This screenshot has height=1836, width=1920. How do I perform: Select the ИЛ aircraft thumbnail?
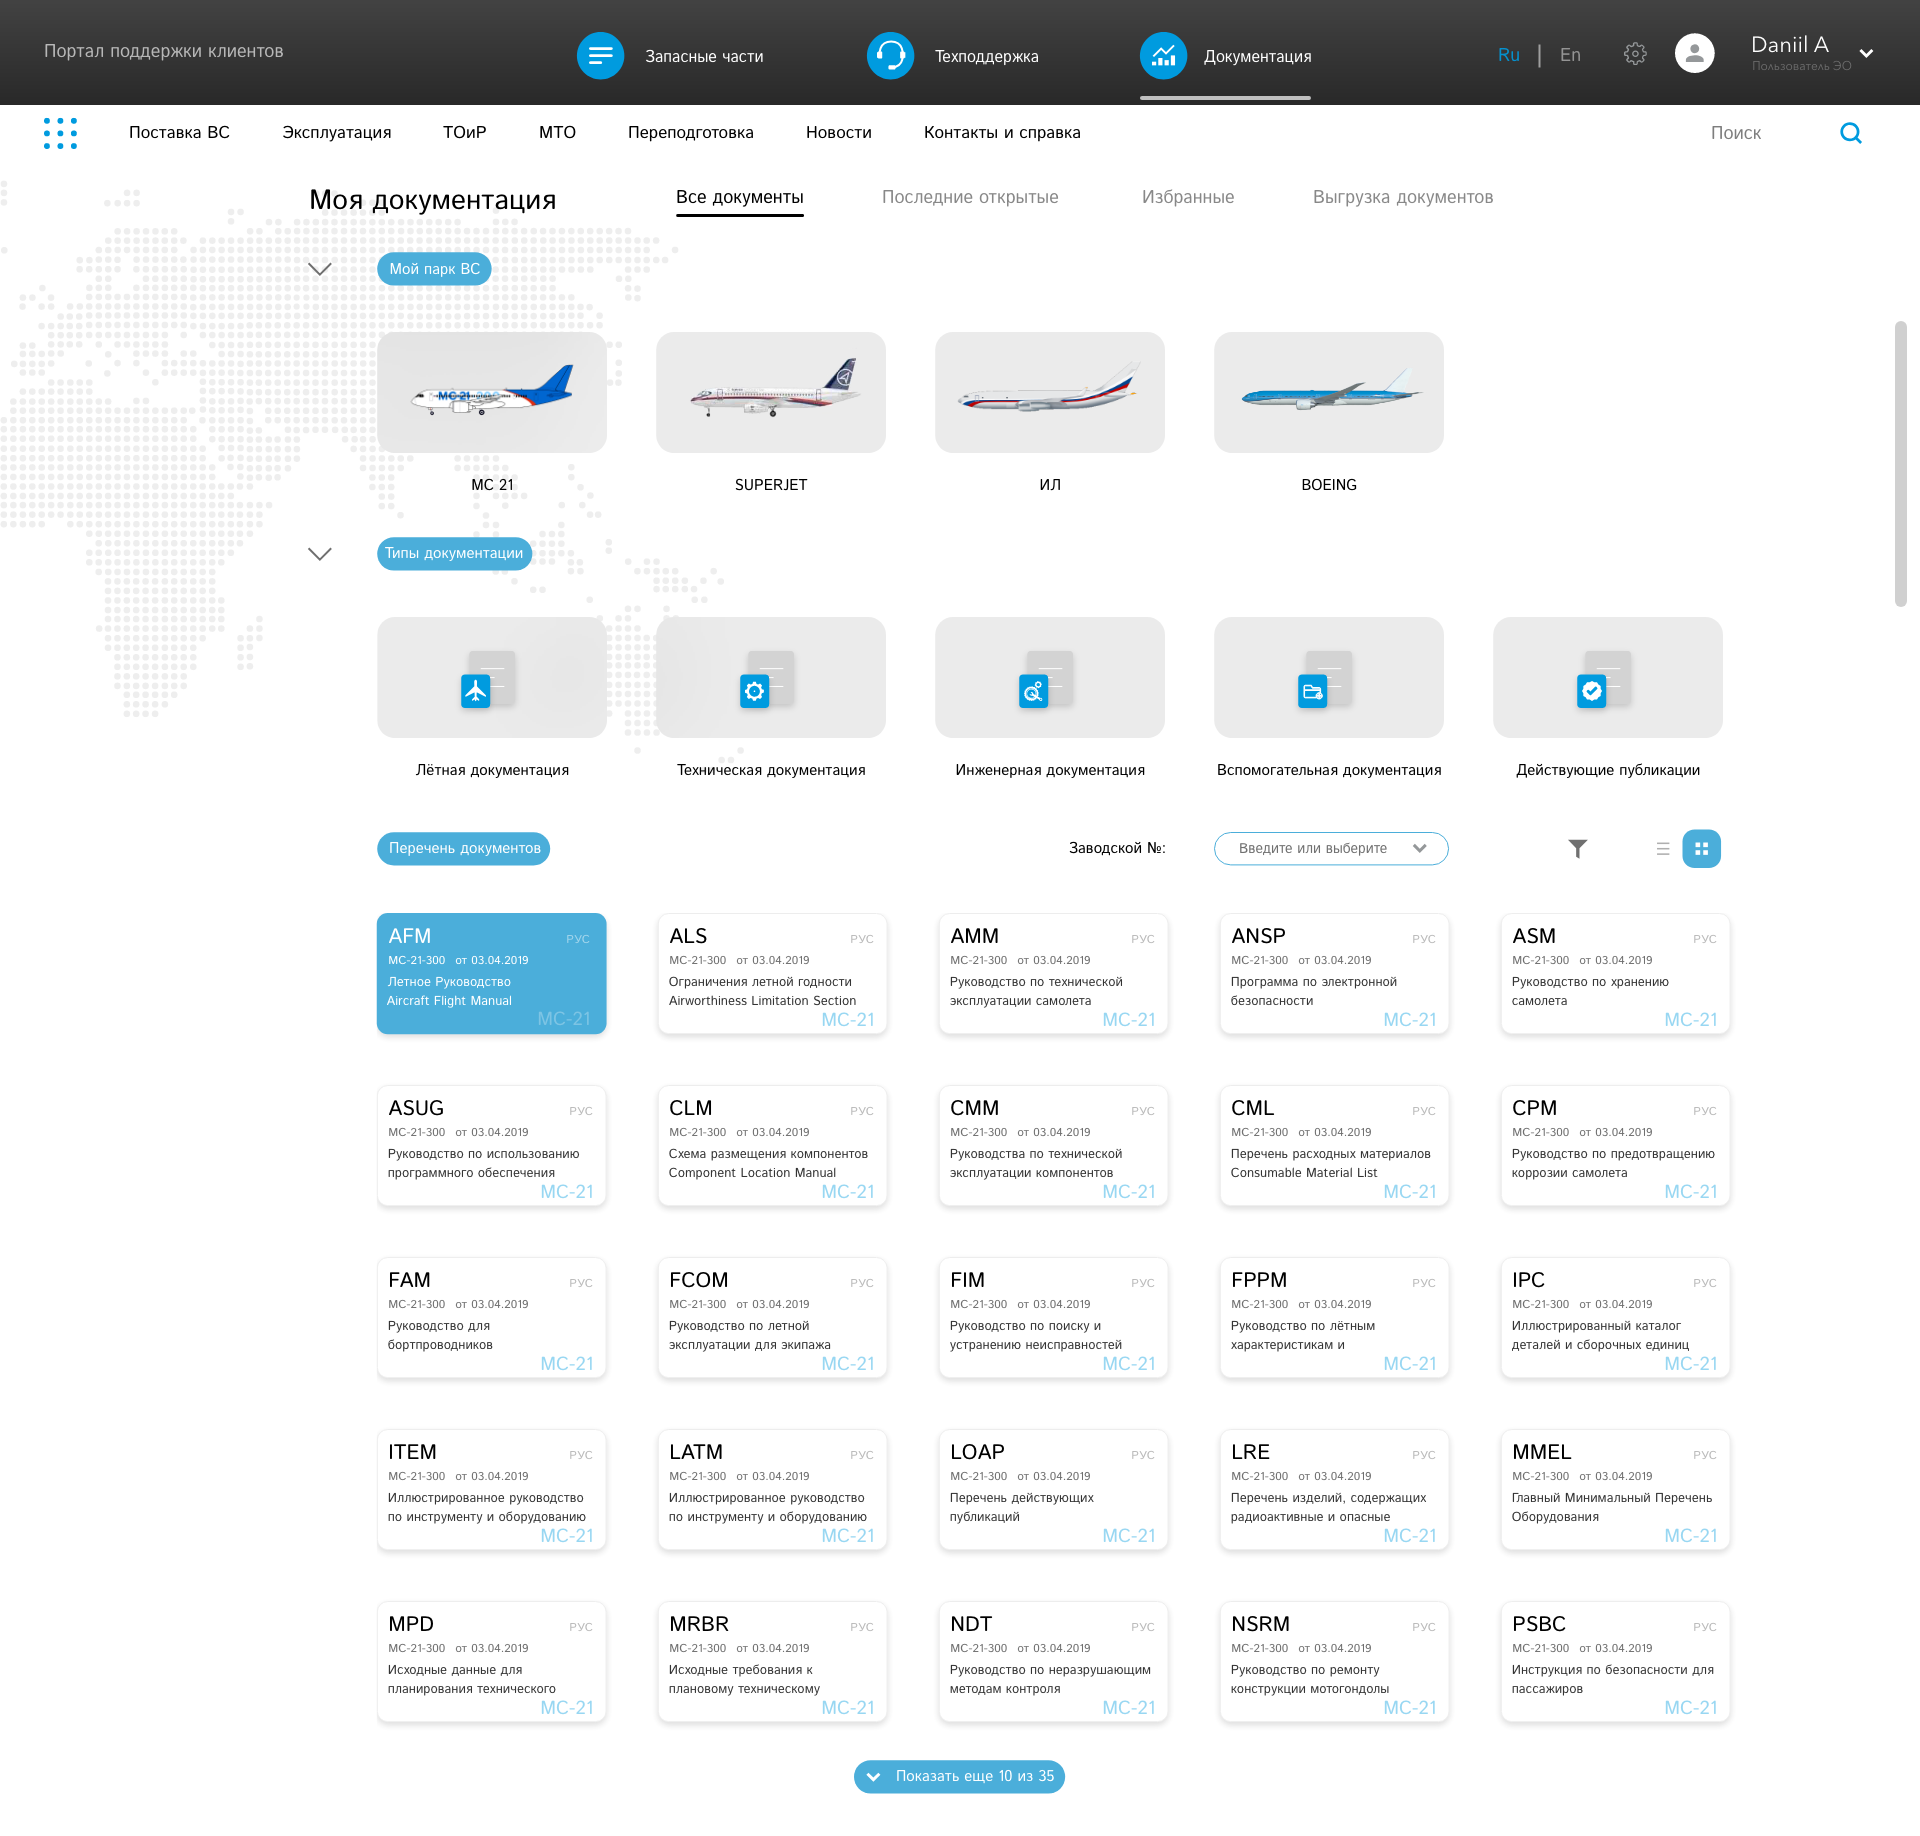1050,392
